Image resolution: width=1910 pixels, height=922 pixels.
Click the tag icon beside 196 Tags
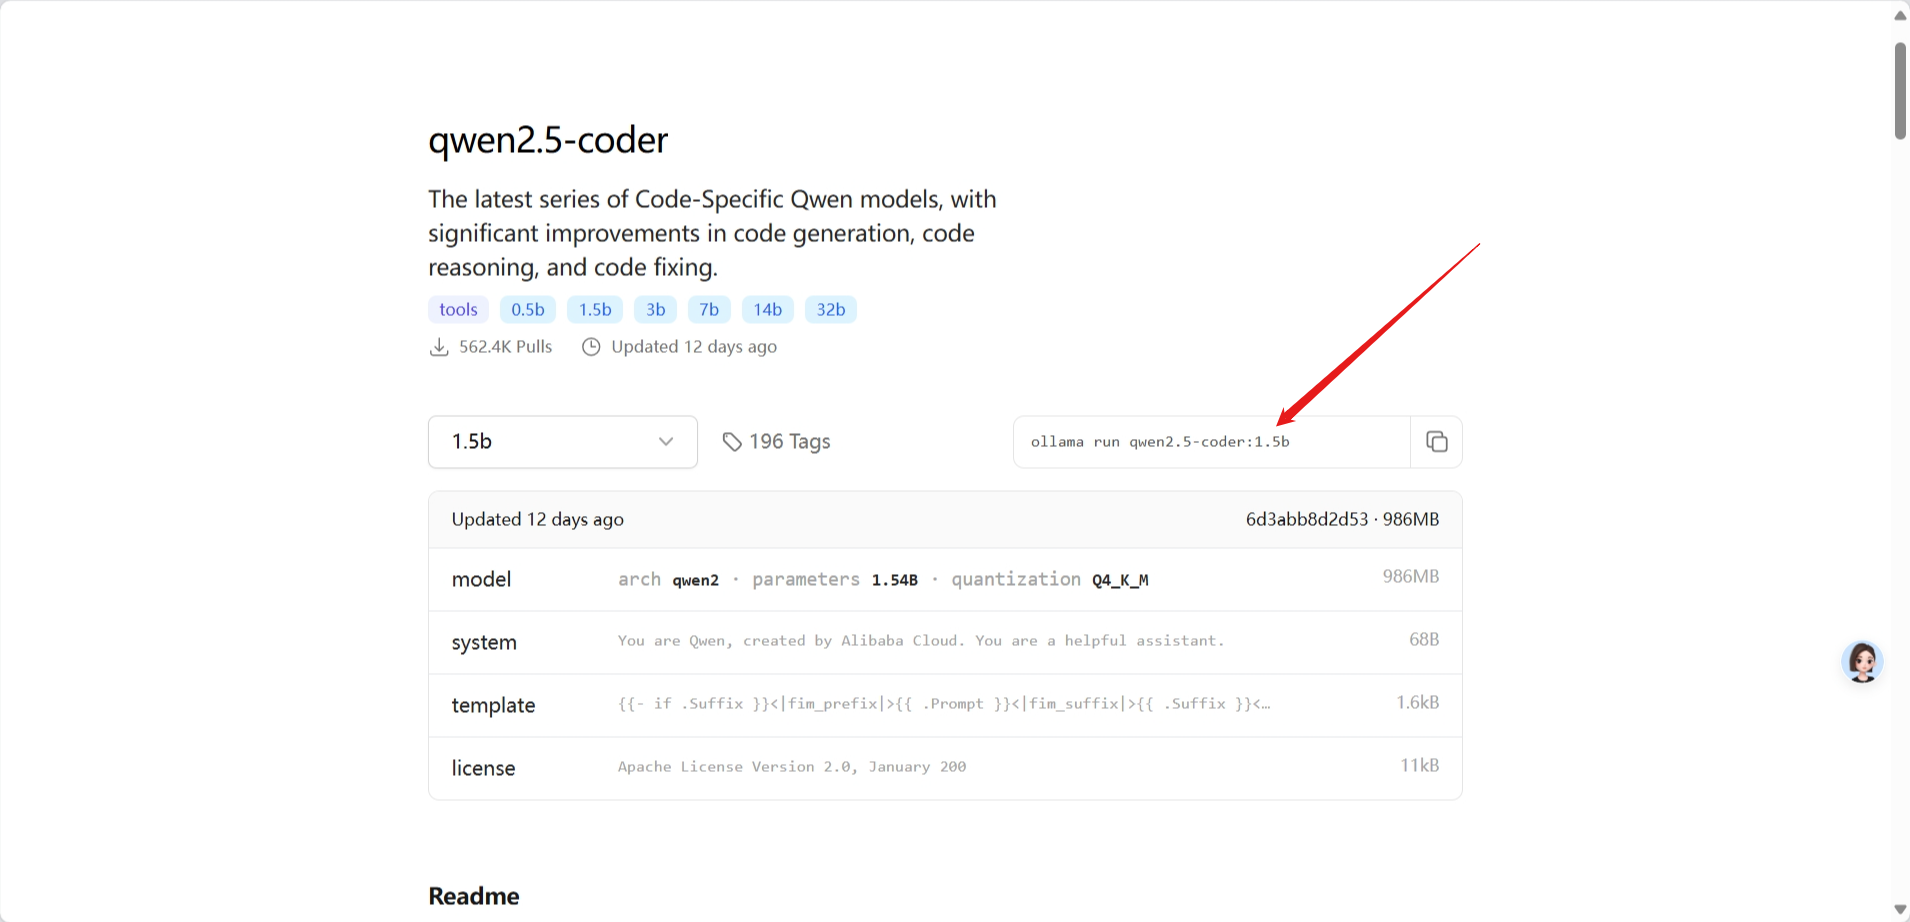732,442
